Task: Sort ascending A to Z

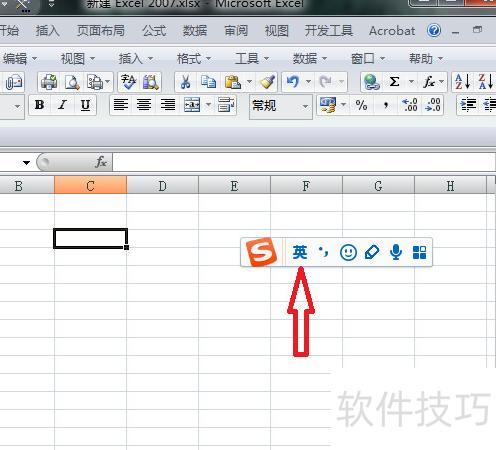Action: [x=463, y=82]
